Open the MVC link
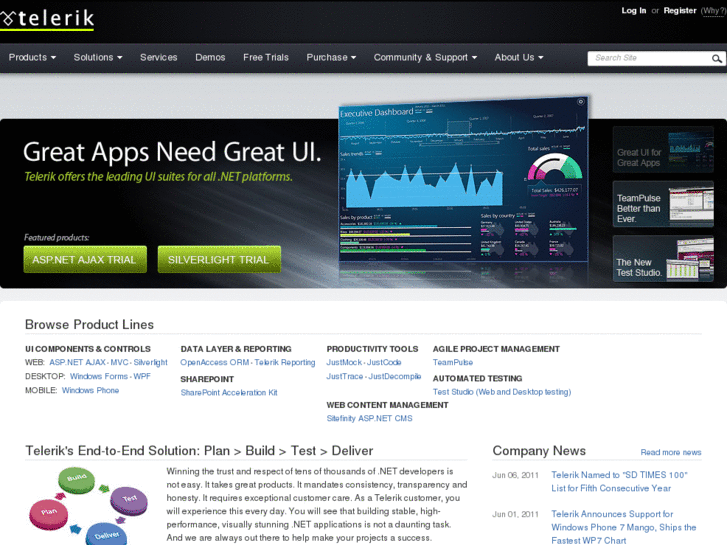727x545 pixels. pos(119,362)
